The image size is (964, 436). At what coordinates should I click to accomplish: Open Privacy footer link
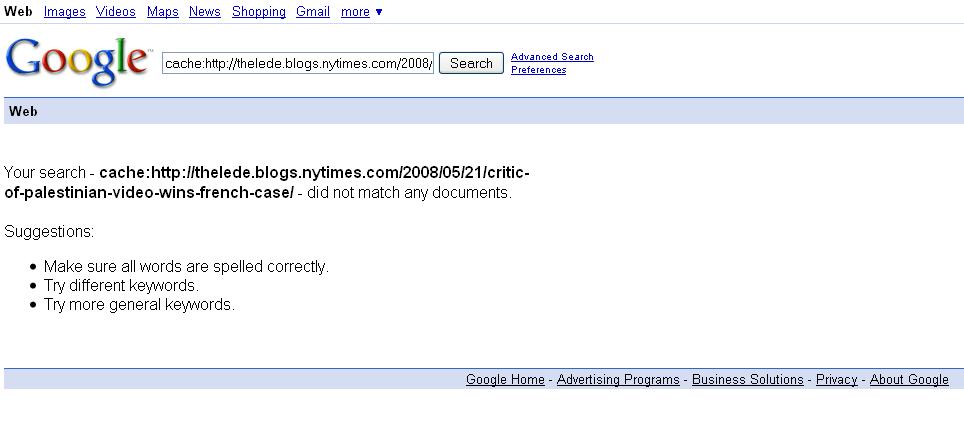pyautogui.click(x=836, y=379)
